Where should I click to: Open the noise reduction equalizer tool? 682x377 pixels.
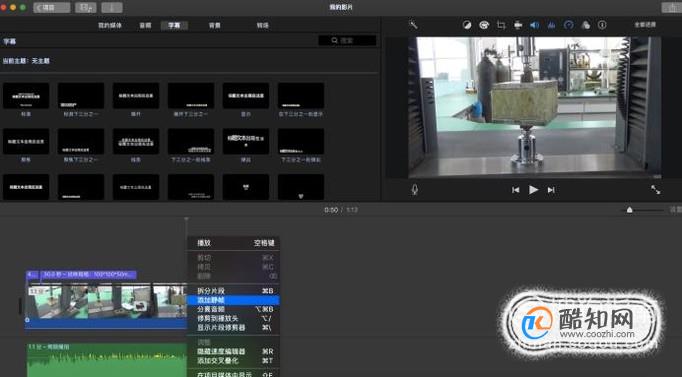pyautogui.click(x=552, y=25)
